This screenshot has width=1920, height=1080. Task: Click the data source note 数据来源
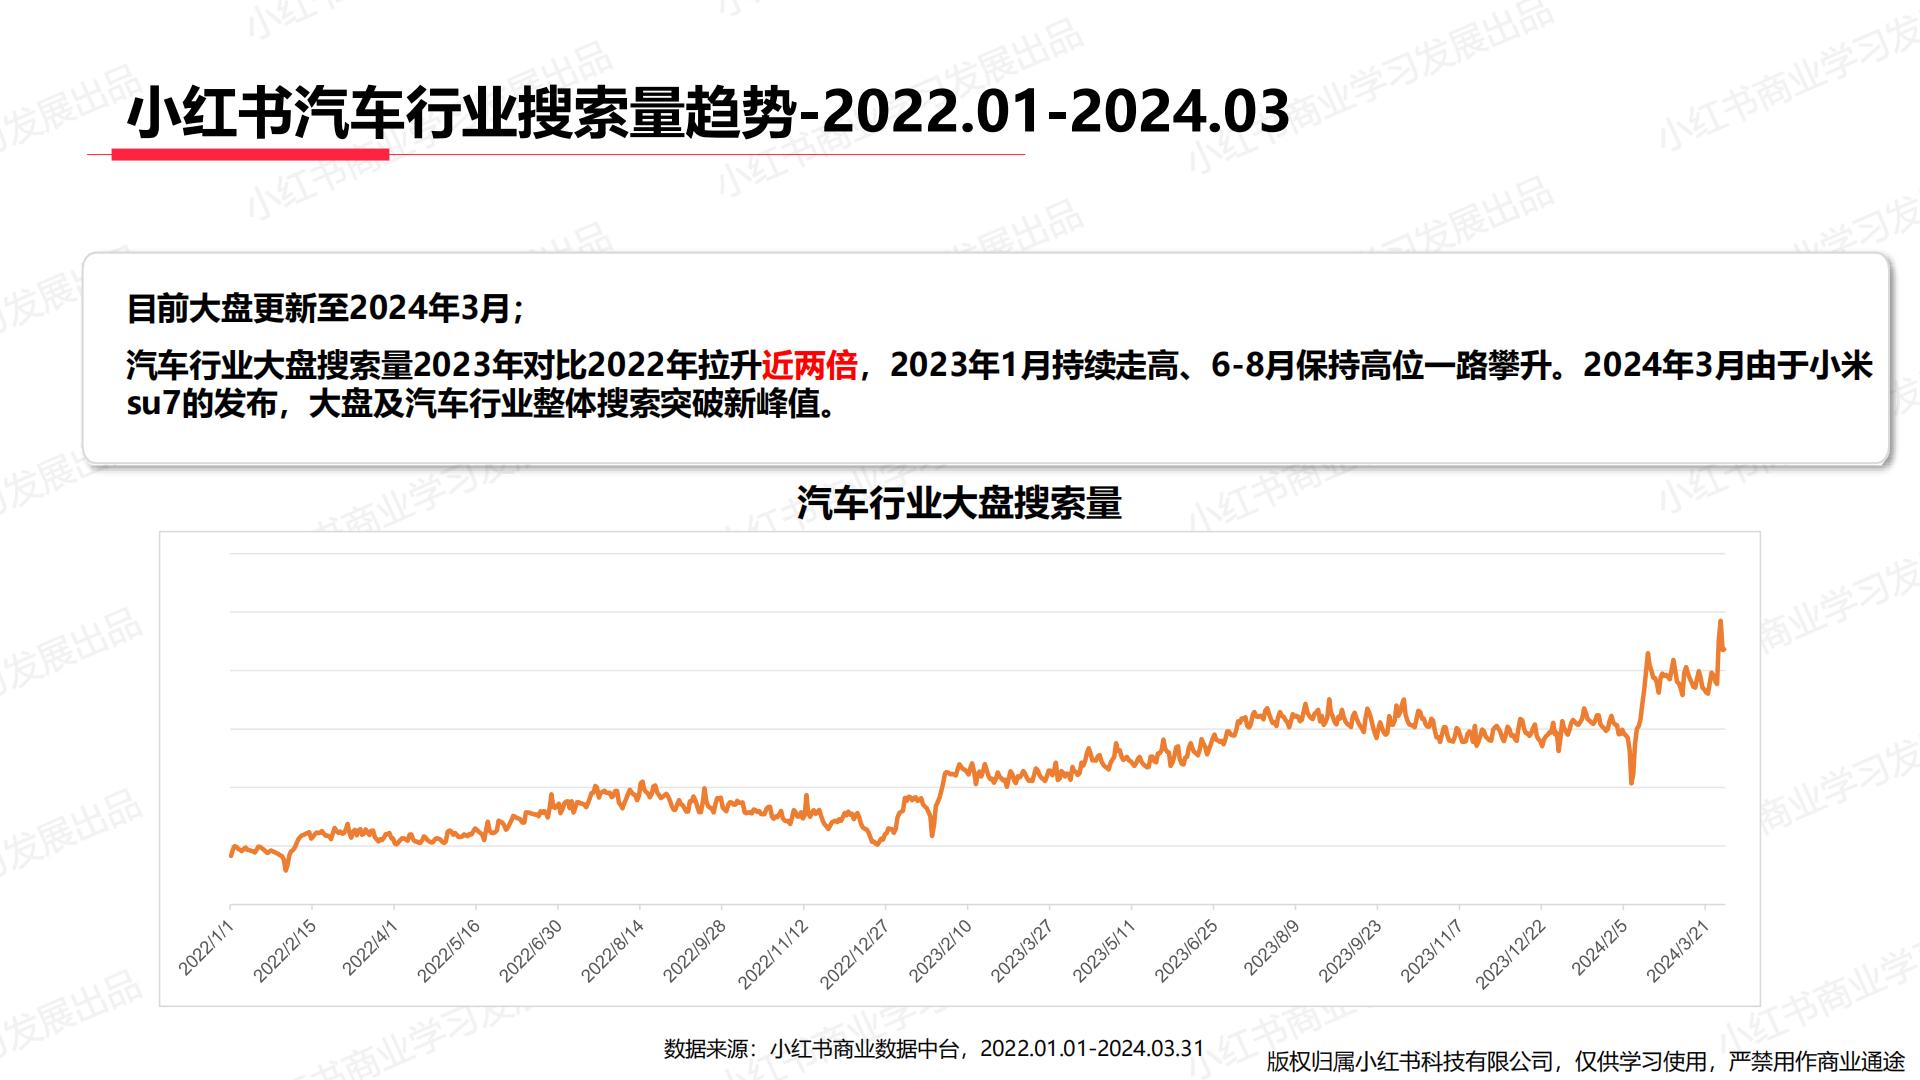(x=934, y=1048)
